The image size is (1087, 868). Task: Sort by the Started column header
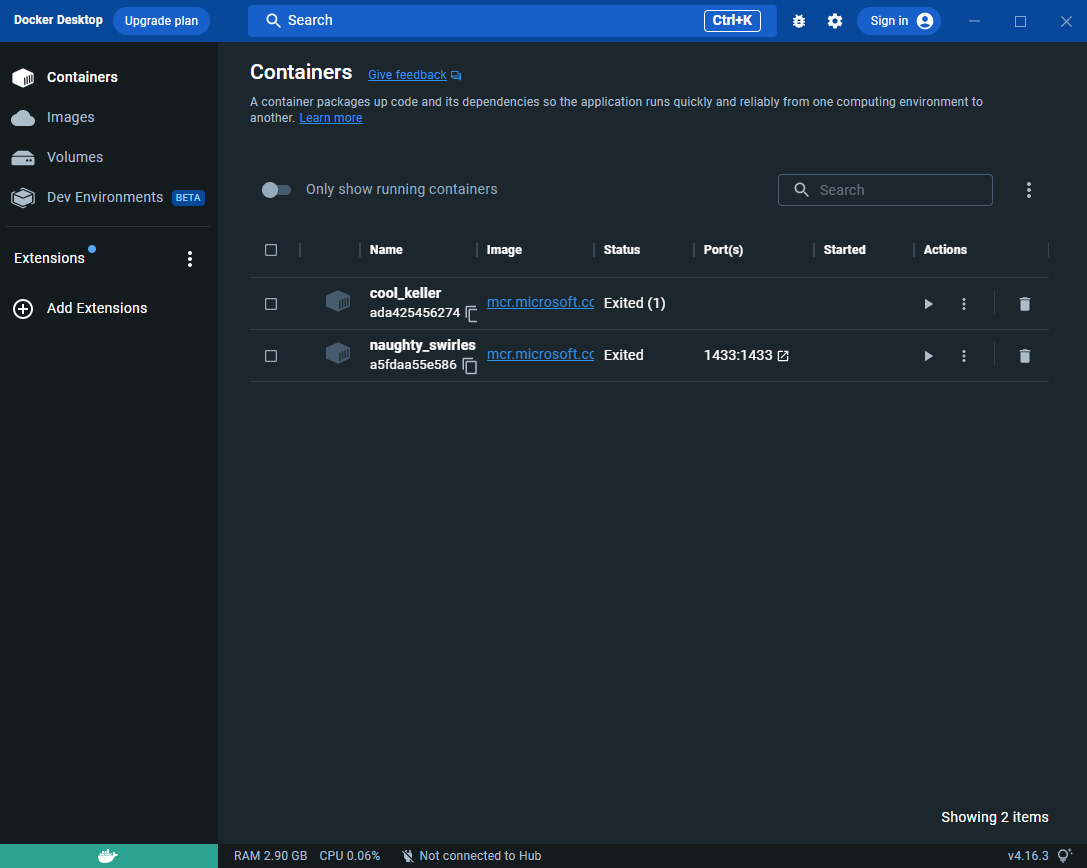pos(844,250)
